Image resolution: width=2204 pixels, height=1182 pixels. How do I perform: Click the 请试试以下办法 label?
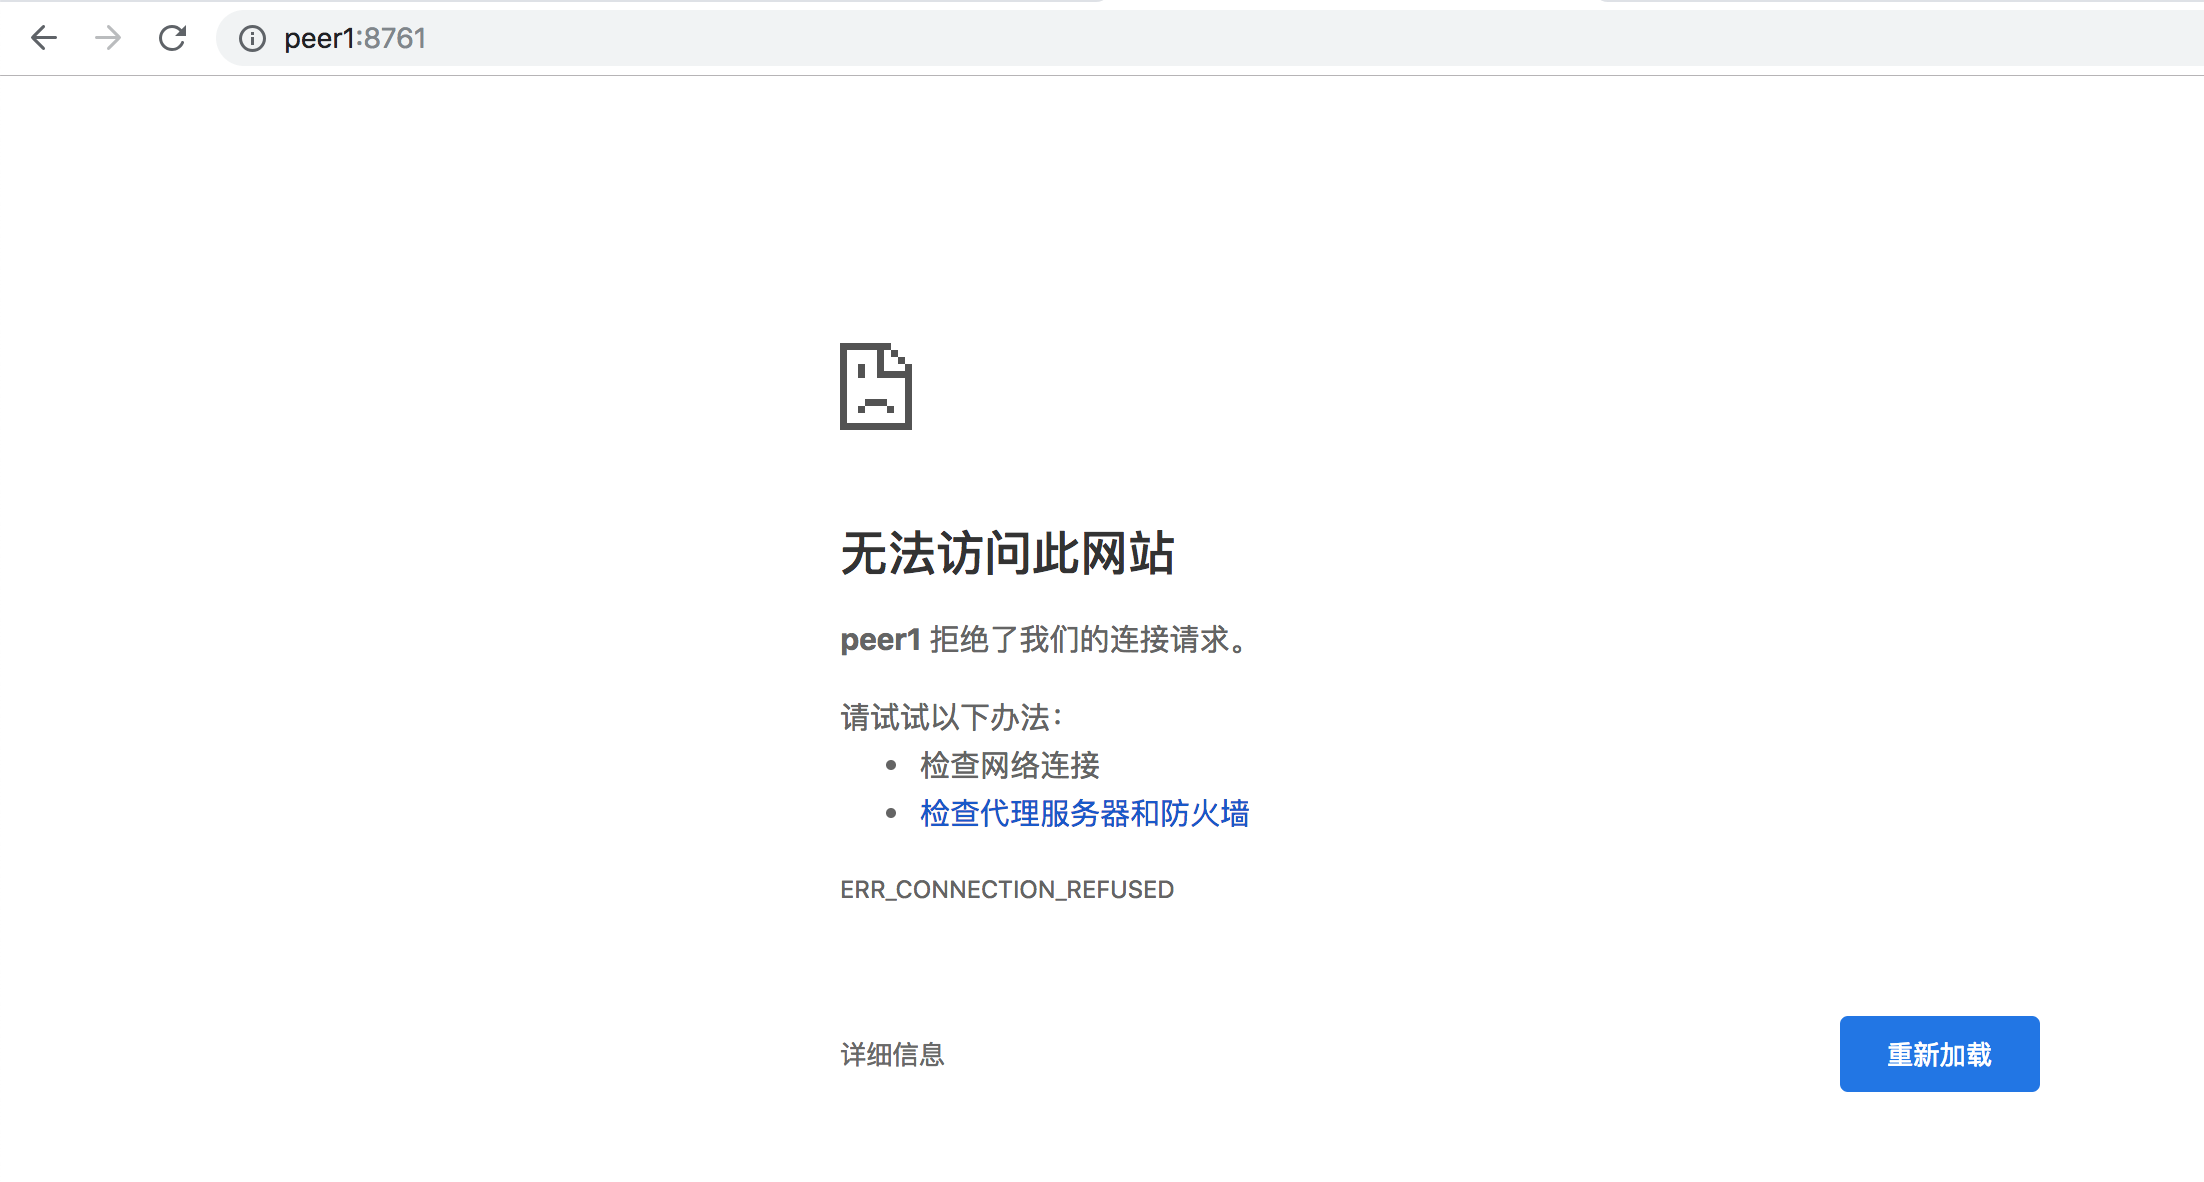[x=950, y=717]
